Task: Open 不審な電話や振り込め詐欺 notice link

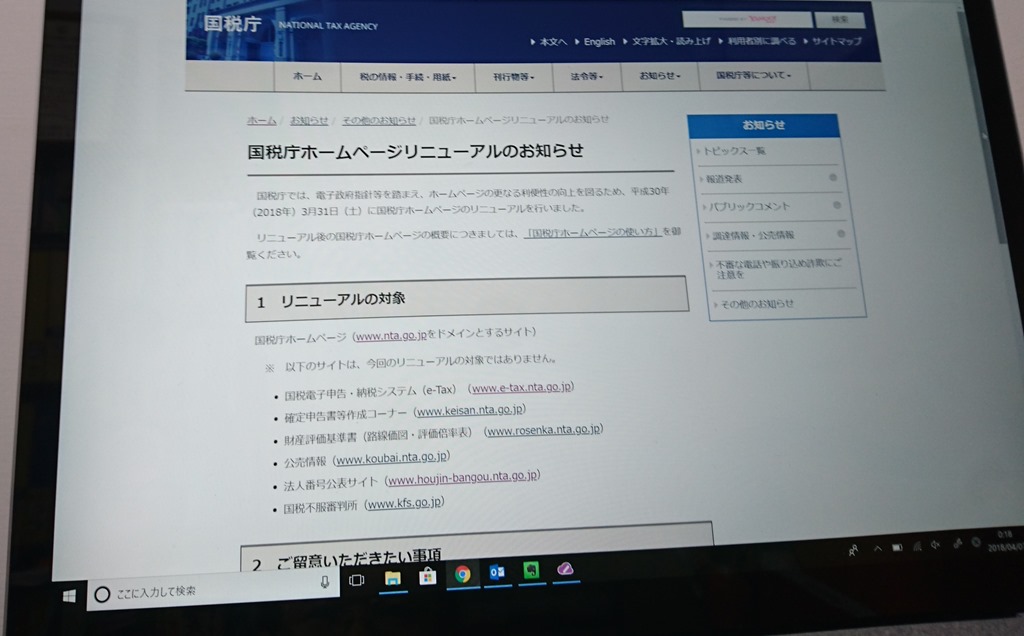Action: click(778, 268)
